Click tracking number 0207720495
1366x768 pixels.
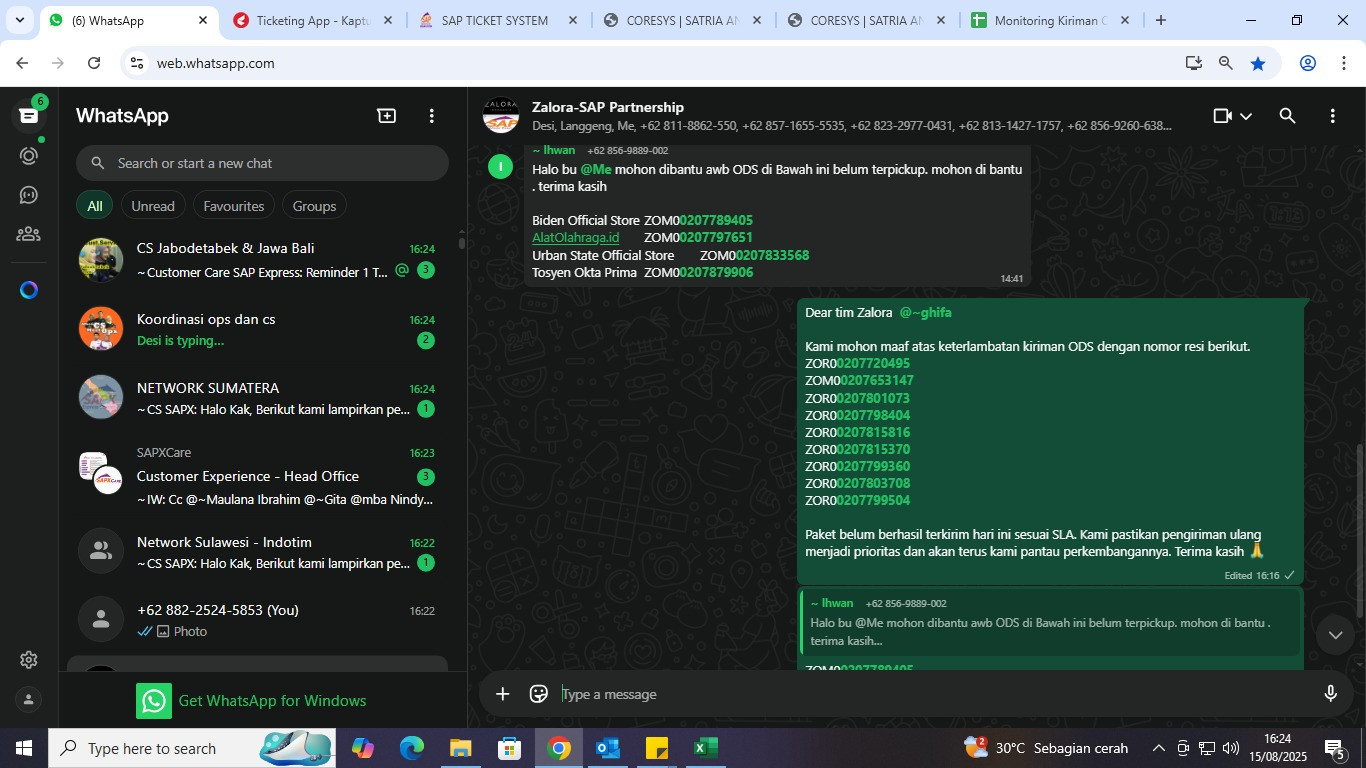pos(873,364)
